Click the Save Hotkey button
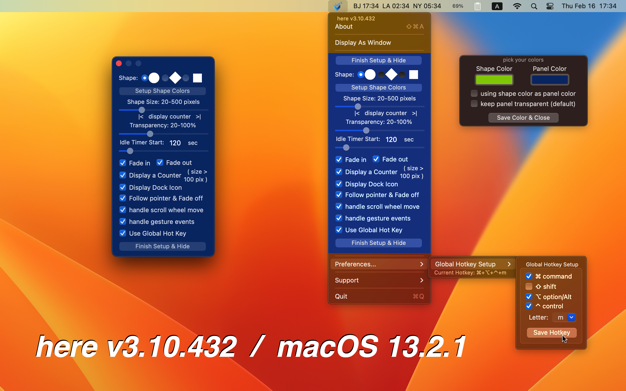This screenshot has width=626, height=391. pos(551,333)
